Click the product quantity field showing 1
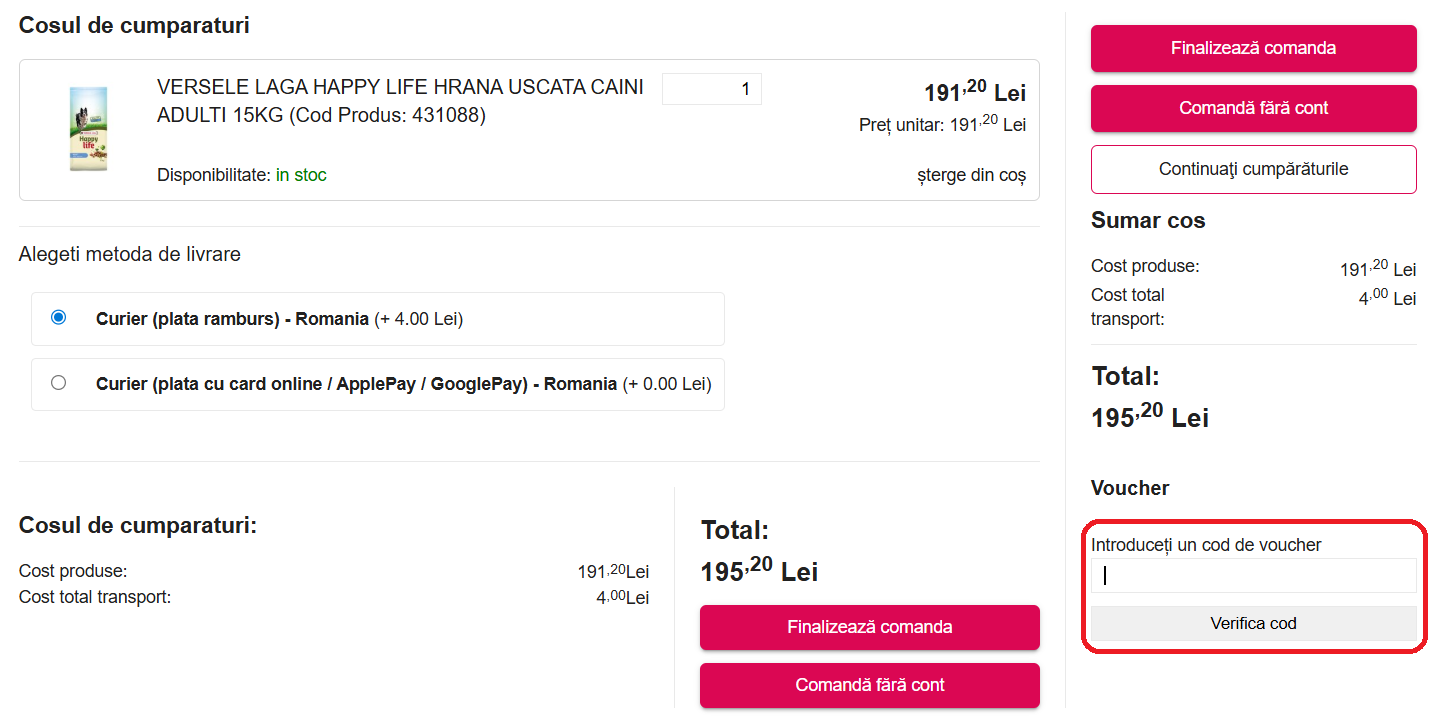 coord(711,89)
